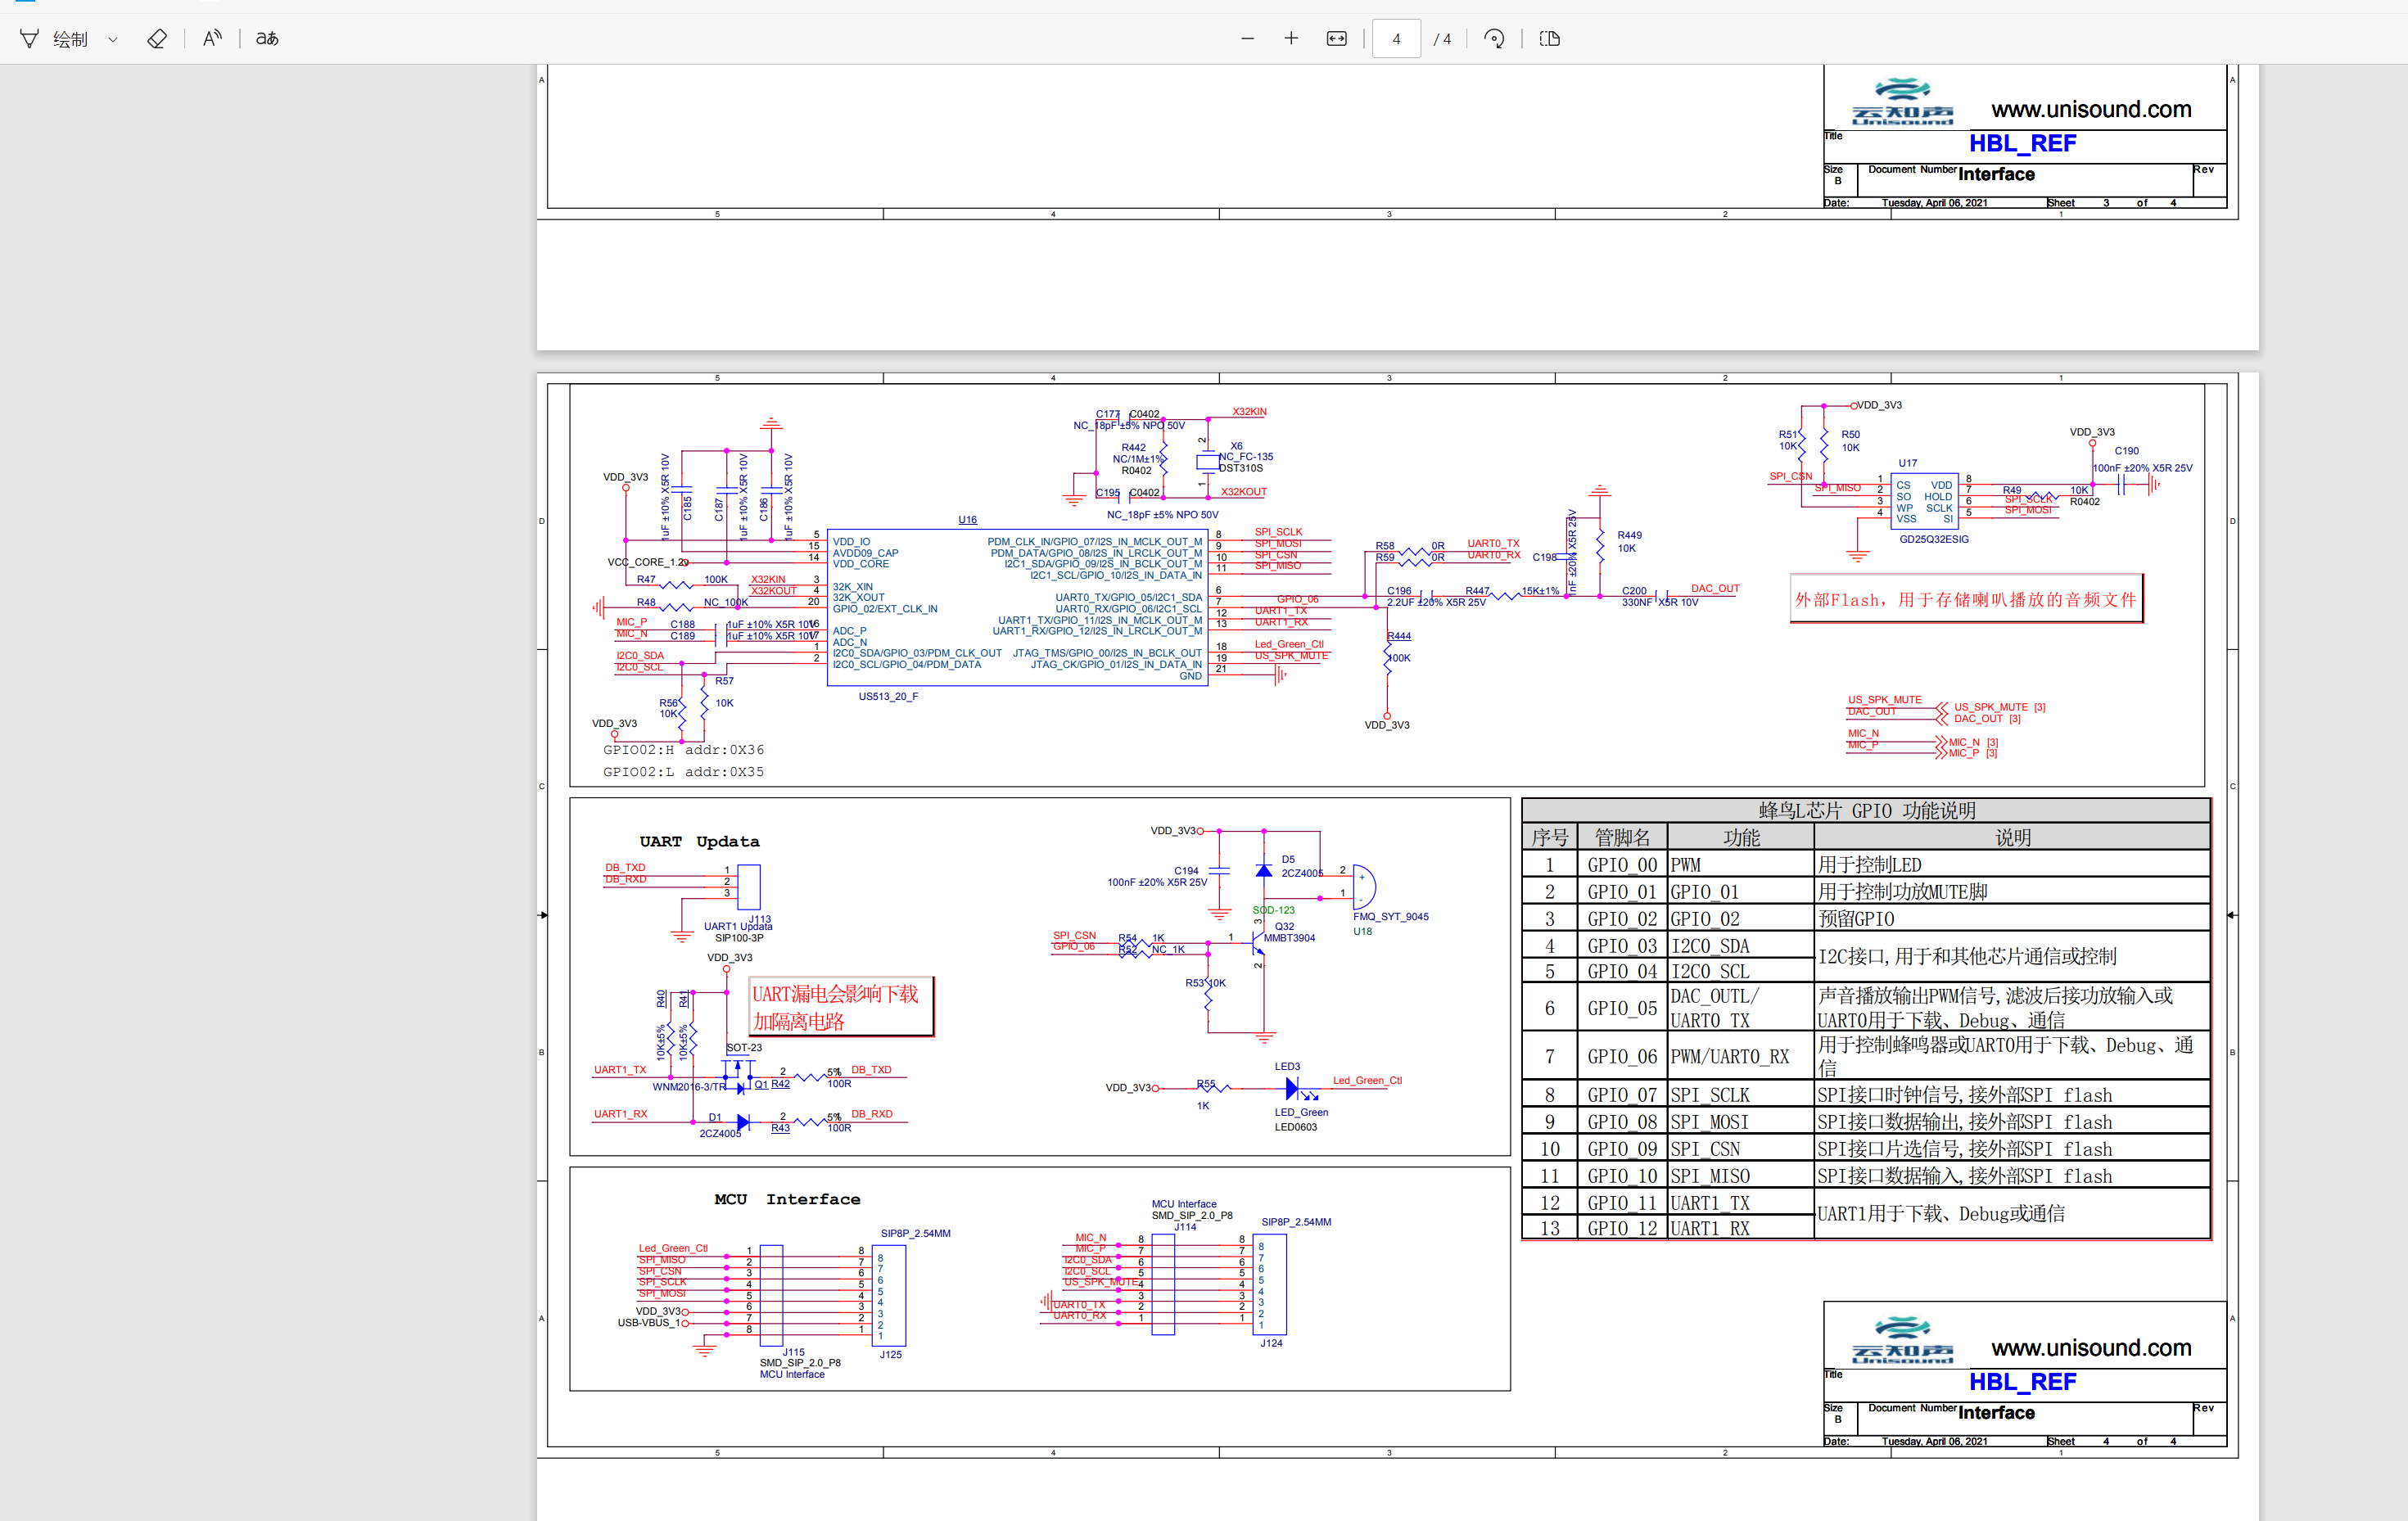This screenshot has height=1521, width=2408.
Task: Expand the Draw tool options dropdown
Action: point(113,40)
